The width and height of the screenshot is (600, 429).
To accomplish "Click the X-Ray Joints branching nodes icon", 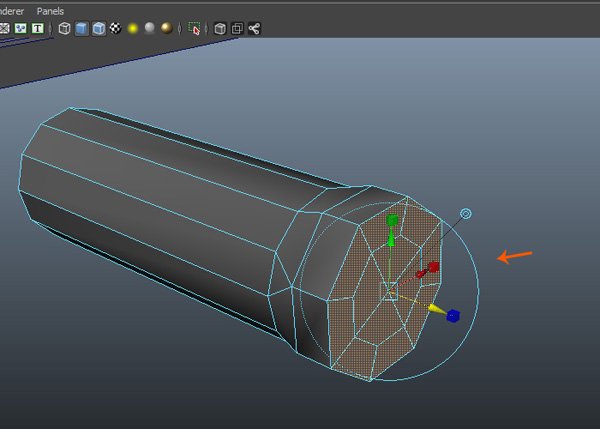I will 254,28.
